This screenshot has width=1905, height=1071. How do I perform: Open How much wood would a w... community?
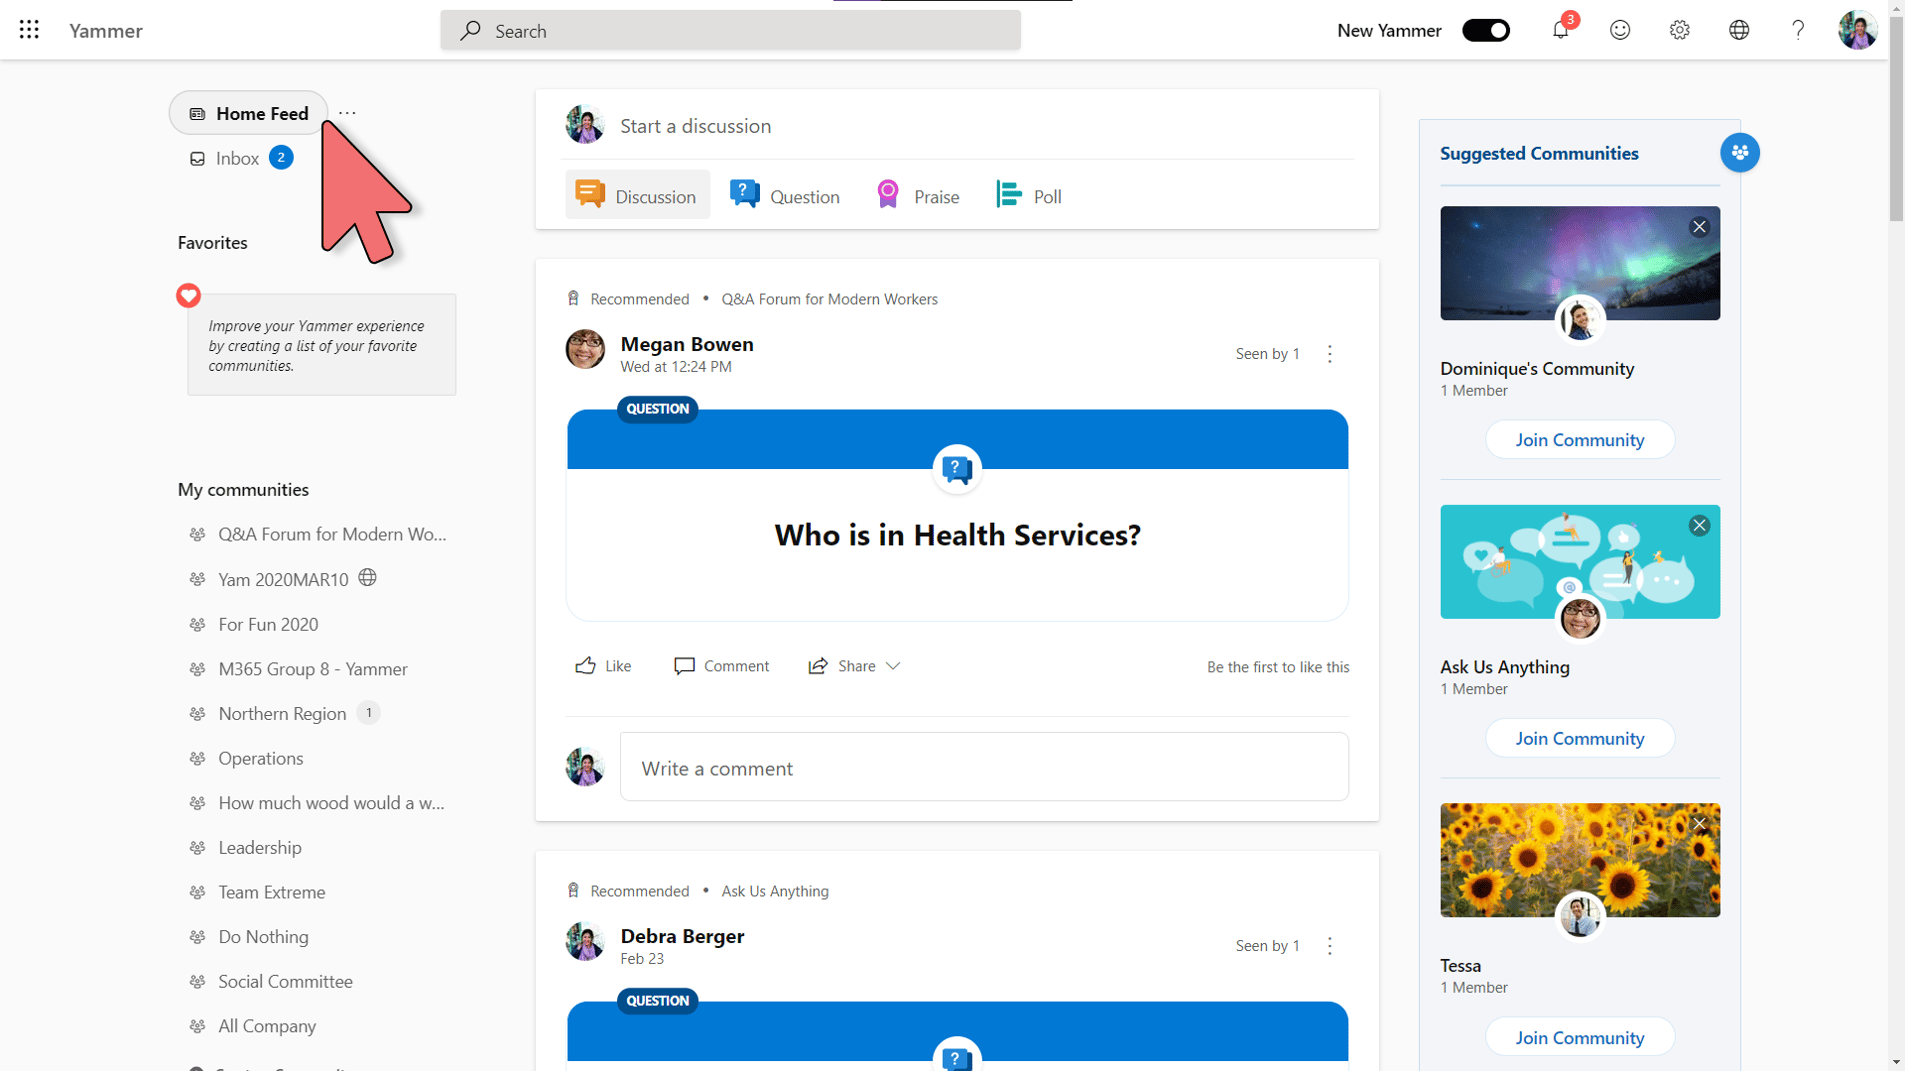[x=318, y=803]
